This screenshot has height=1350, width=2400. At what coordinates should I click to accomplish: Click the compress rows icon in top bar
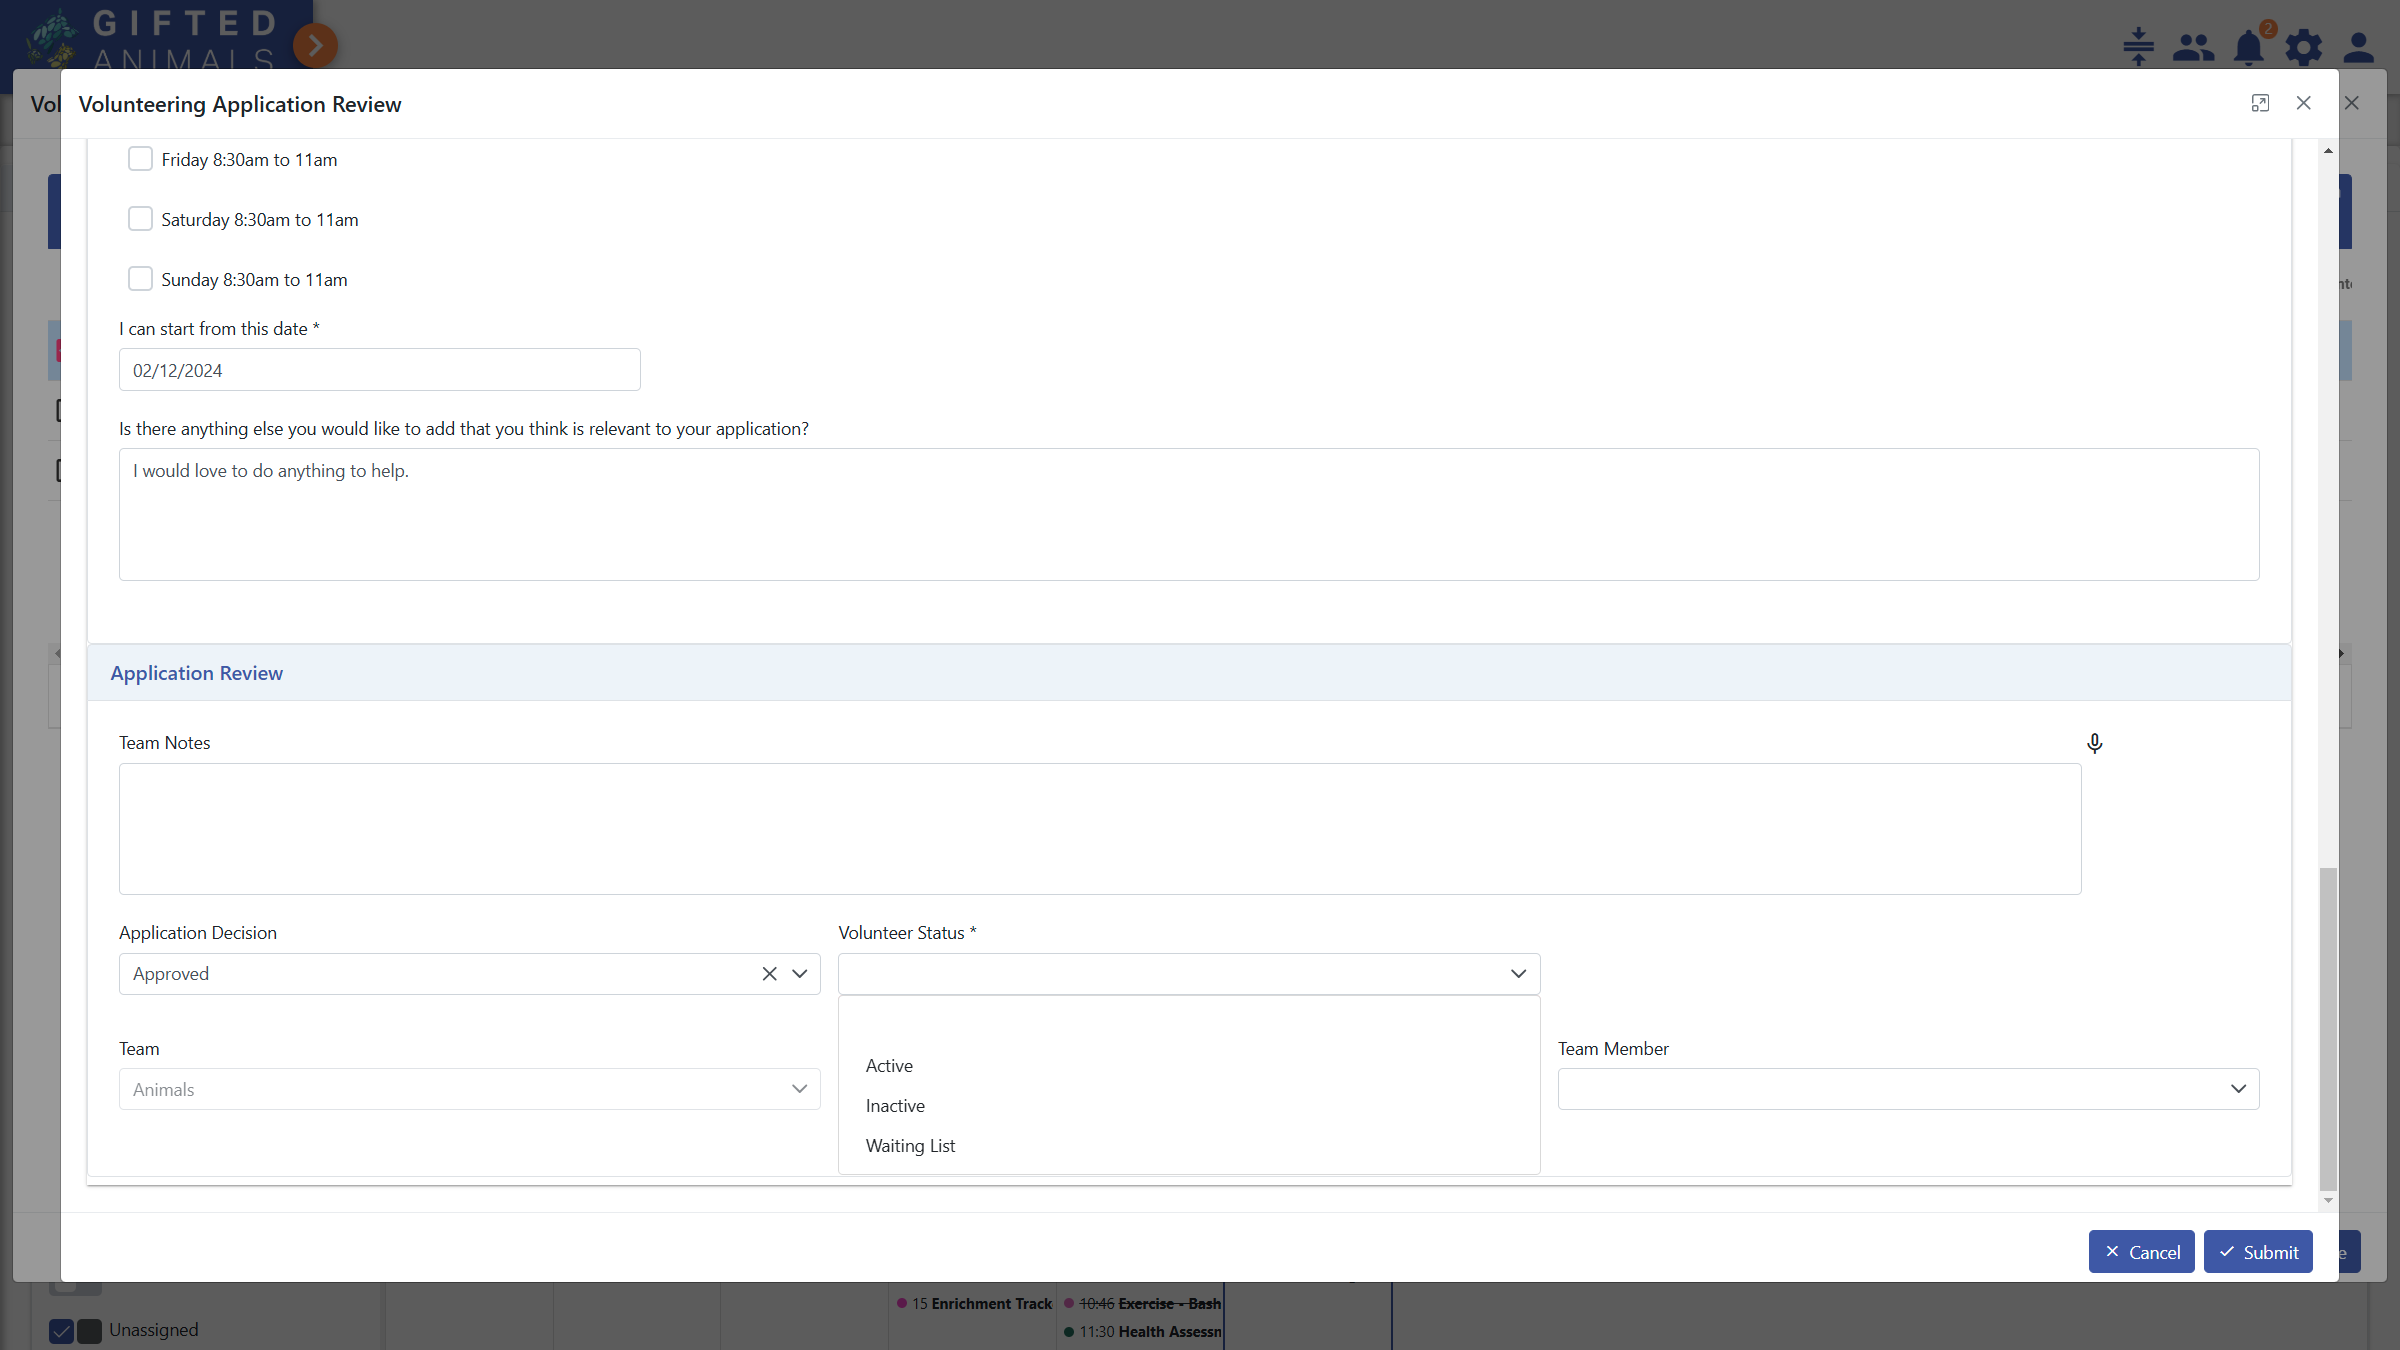pyautogui.click(x=2138, y=46)
